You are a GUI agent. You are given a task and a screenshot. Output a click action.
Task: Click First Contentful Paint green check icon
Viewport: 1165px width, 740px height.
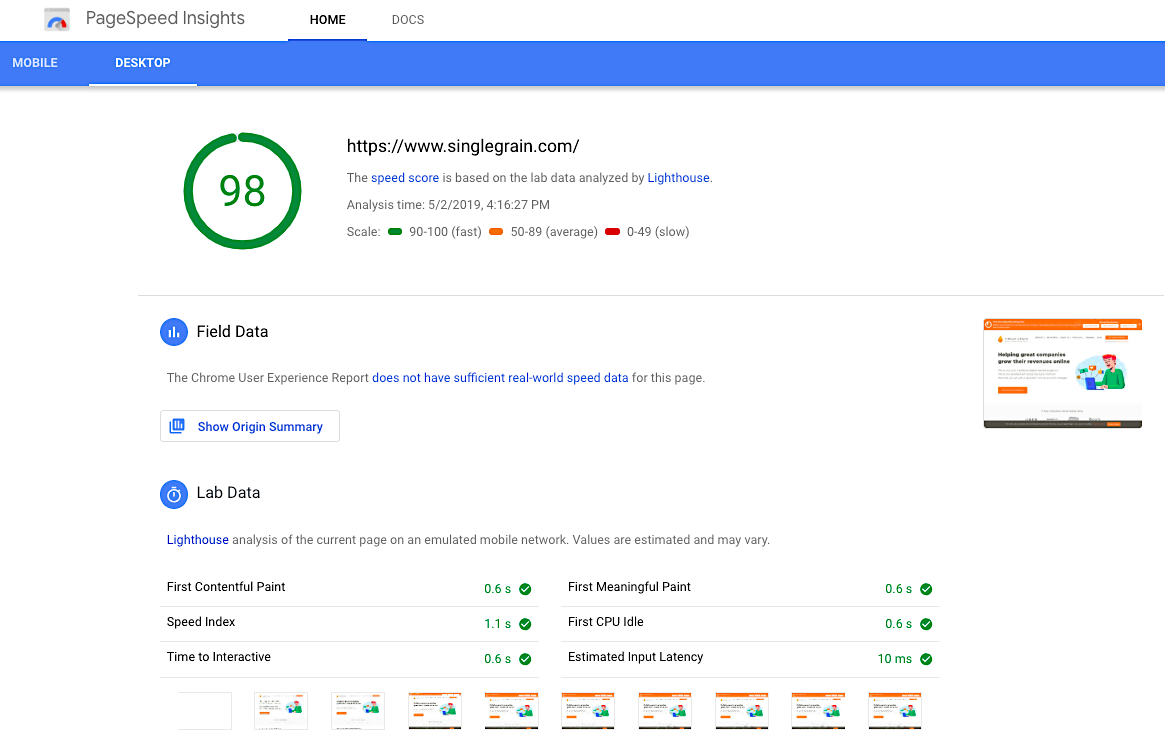525,589
